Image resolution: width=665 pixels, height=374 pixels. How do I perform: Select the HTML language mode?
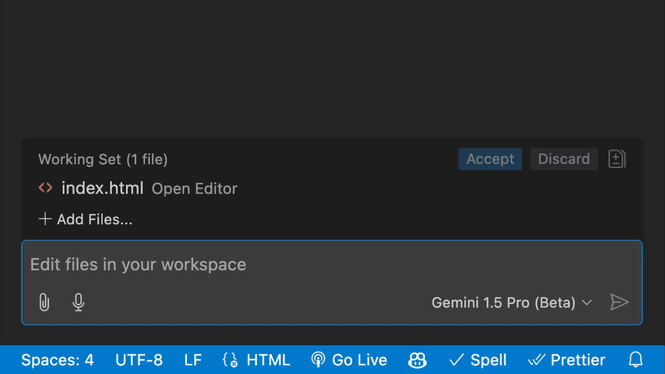tap(268, 360)
